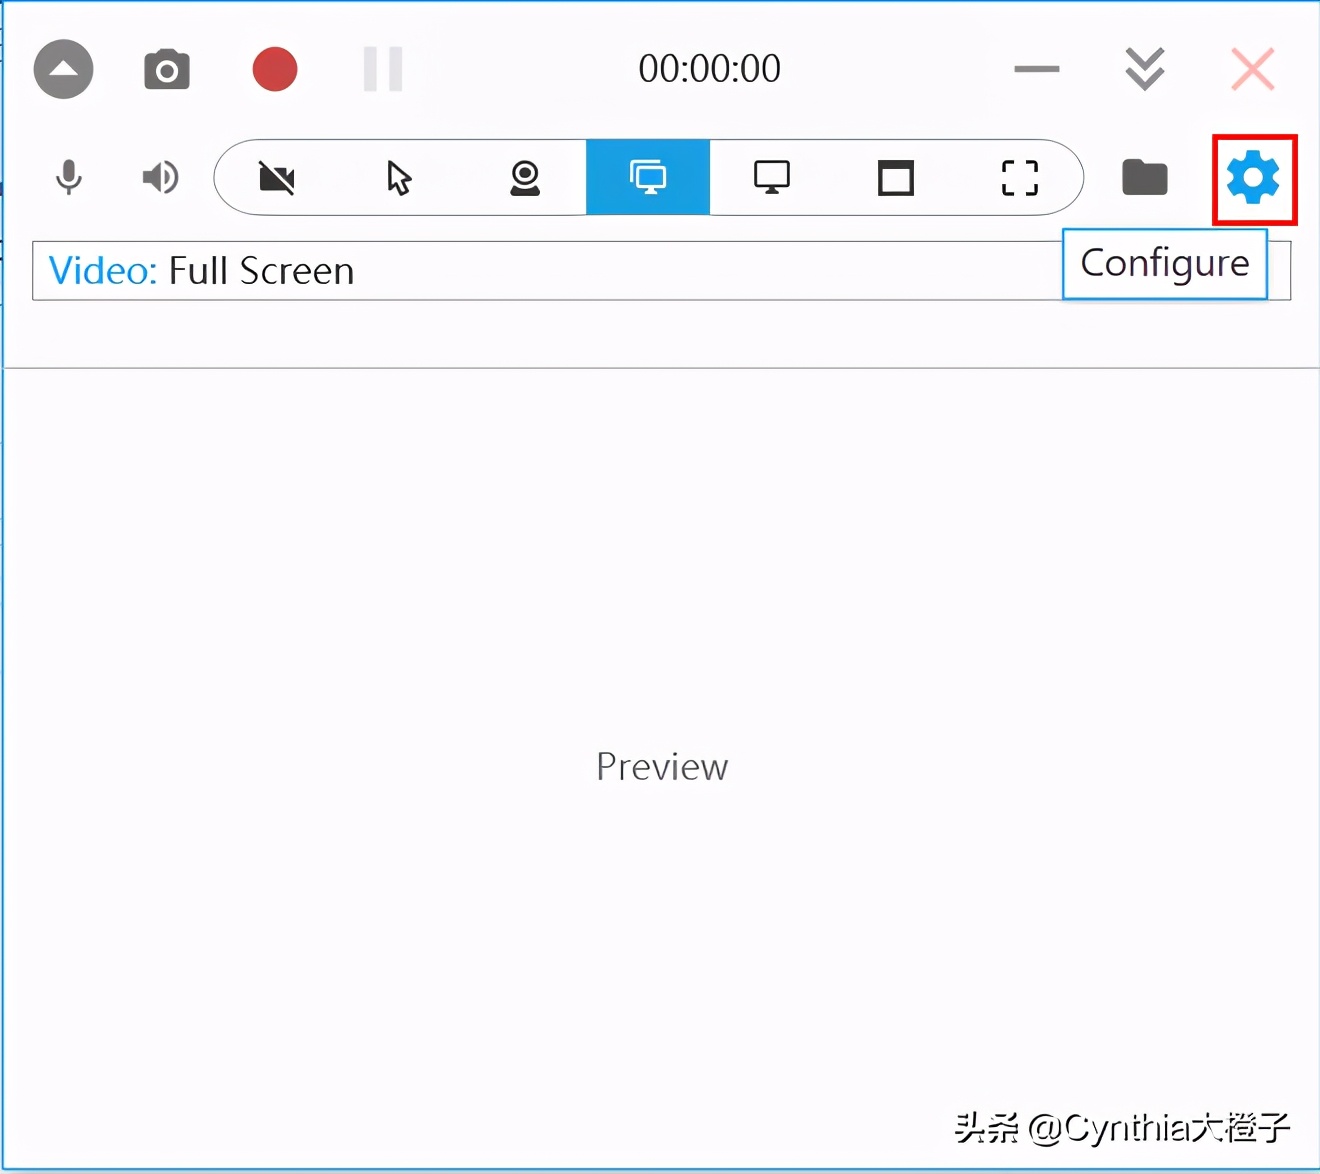
Task: Select the no-video audio-only source
Action: 277,178
